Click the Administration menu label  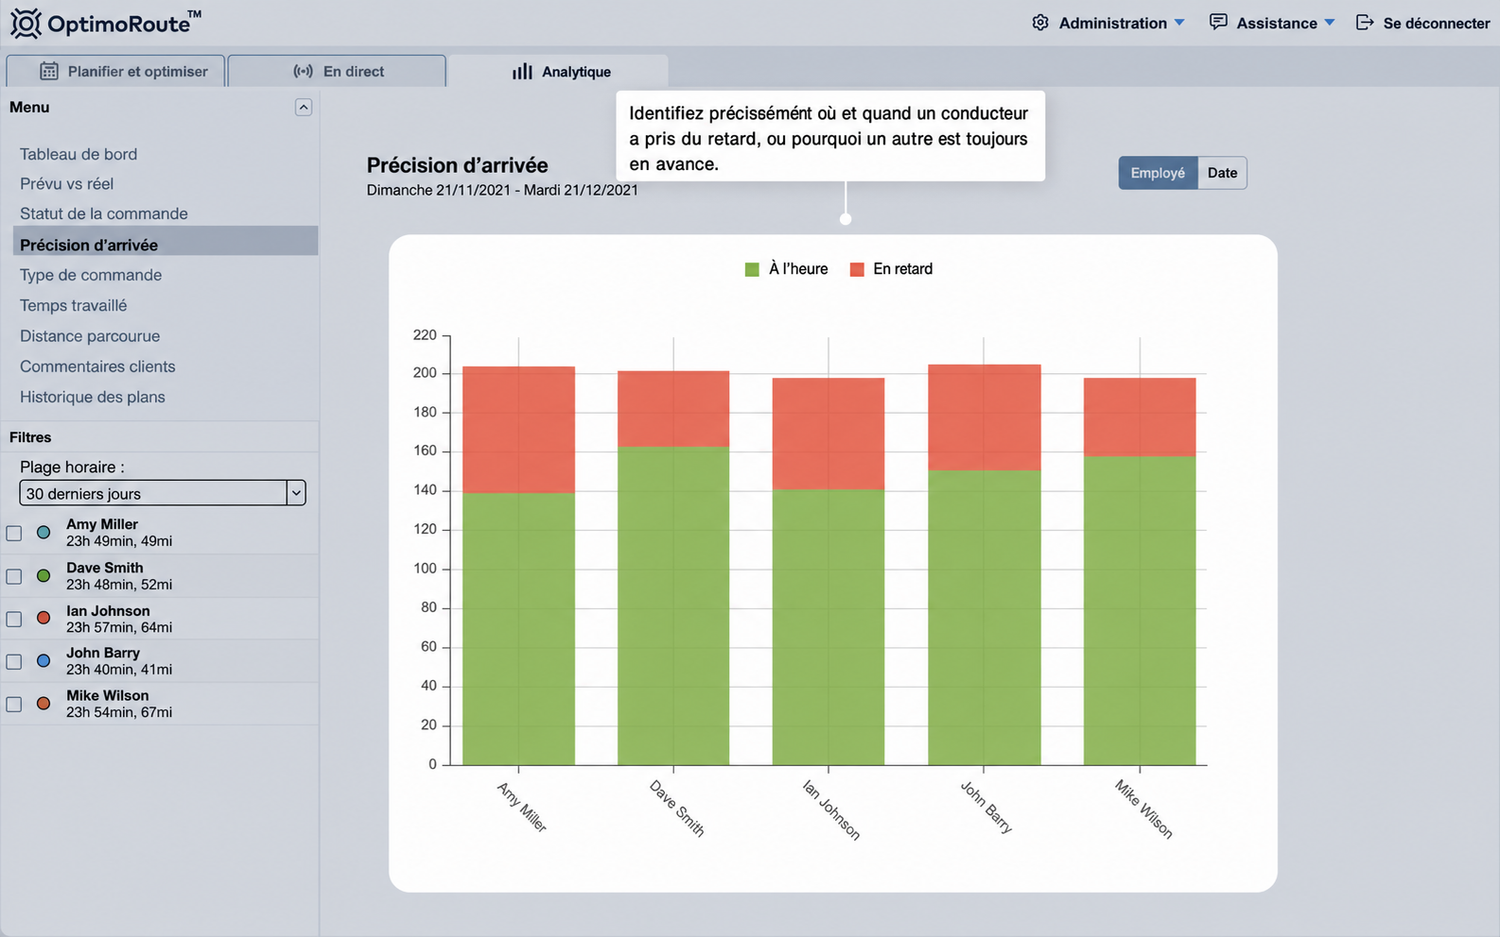tap(1113, 23)
